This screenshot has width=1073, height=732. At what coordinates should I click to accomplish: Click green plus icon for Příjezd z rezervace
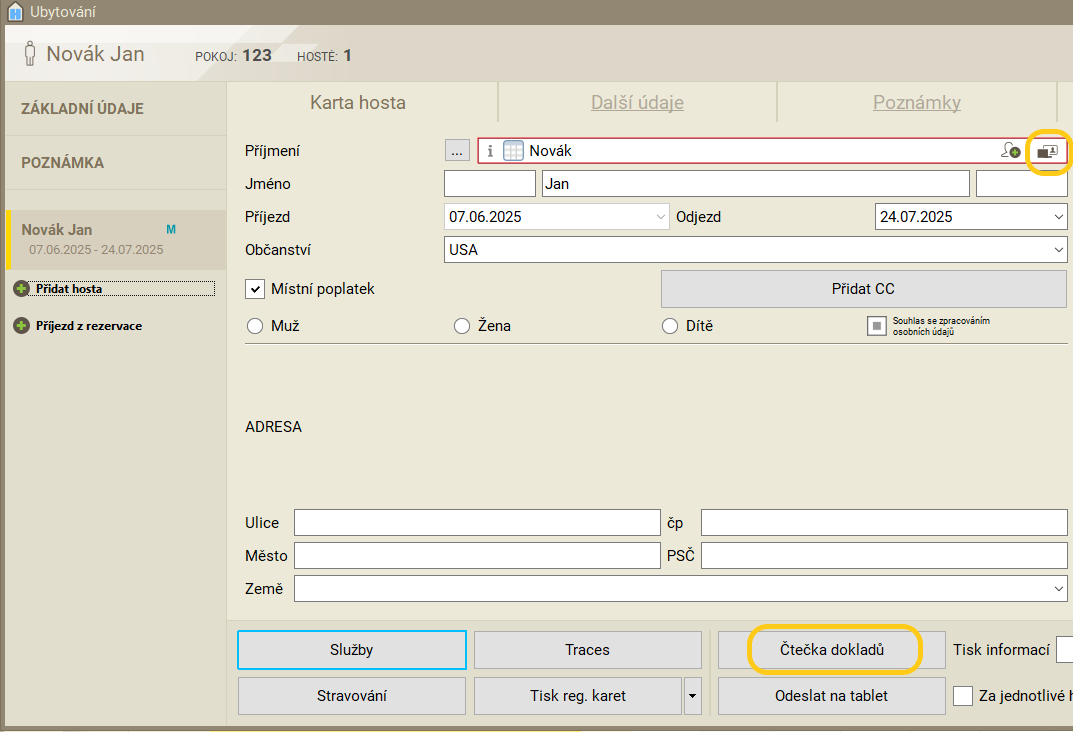(21, 326)
